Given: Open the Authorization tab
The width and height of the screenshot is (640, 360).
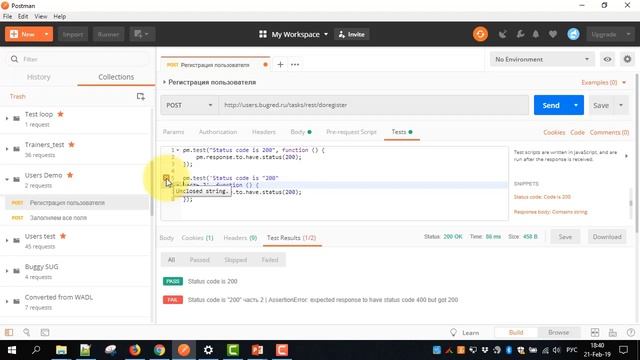Looking at the screenshot, I should [x=218, y=132].
